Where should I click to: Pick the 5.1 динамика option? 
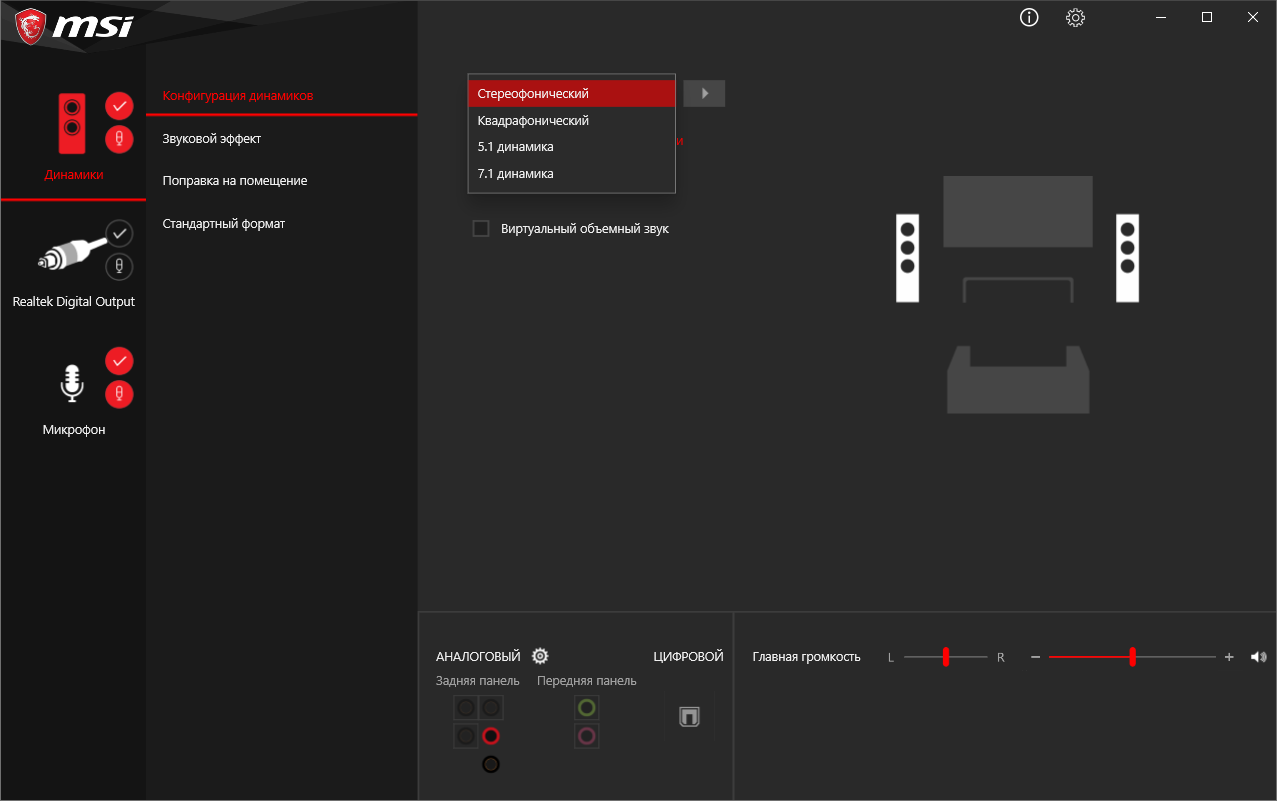571,147
